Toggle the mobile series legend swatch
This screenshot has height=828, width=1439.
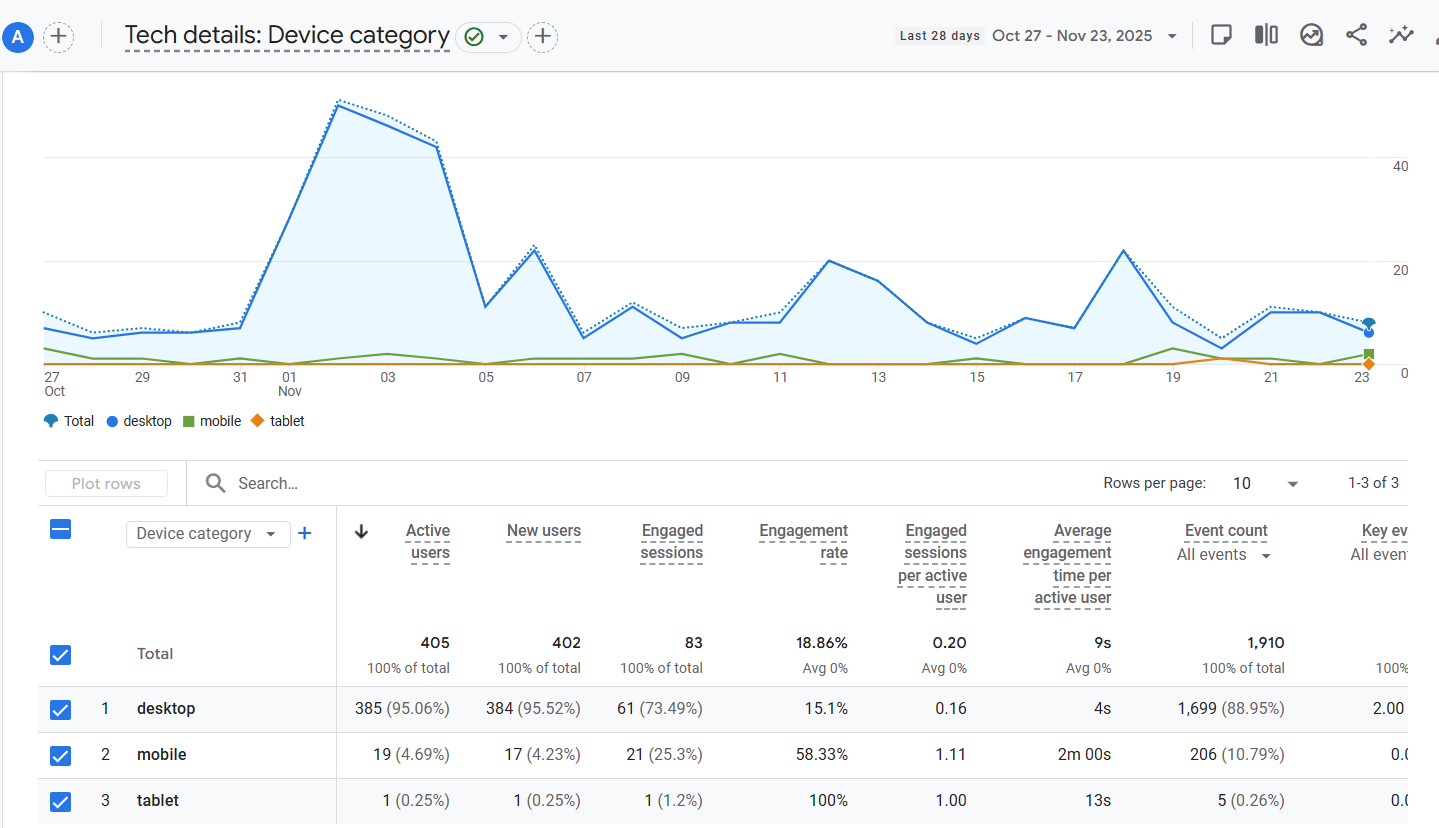pyautogui.click(x=187, y=421)
